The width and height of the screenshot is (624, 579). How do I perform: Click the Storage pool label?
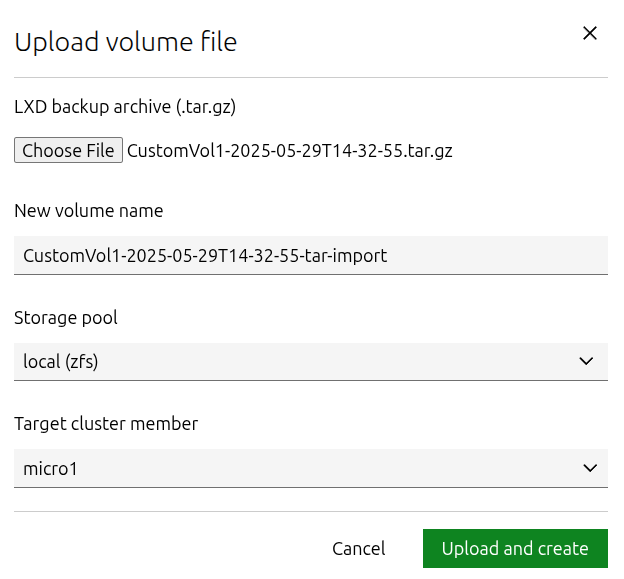coord(66,318)
